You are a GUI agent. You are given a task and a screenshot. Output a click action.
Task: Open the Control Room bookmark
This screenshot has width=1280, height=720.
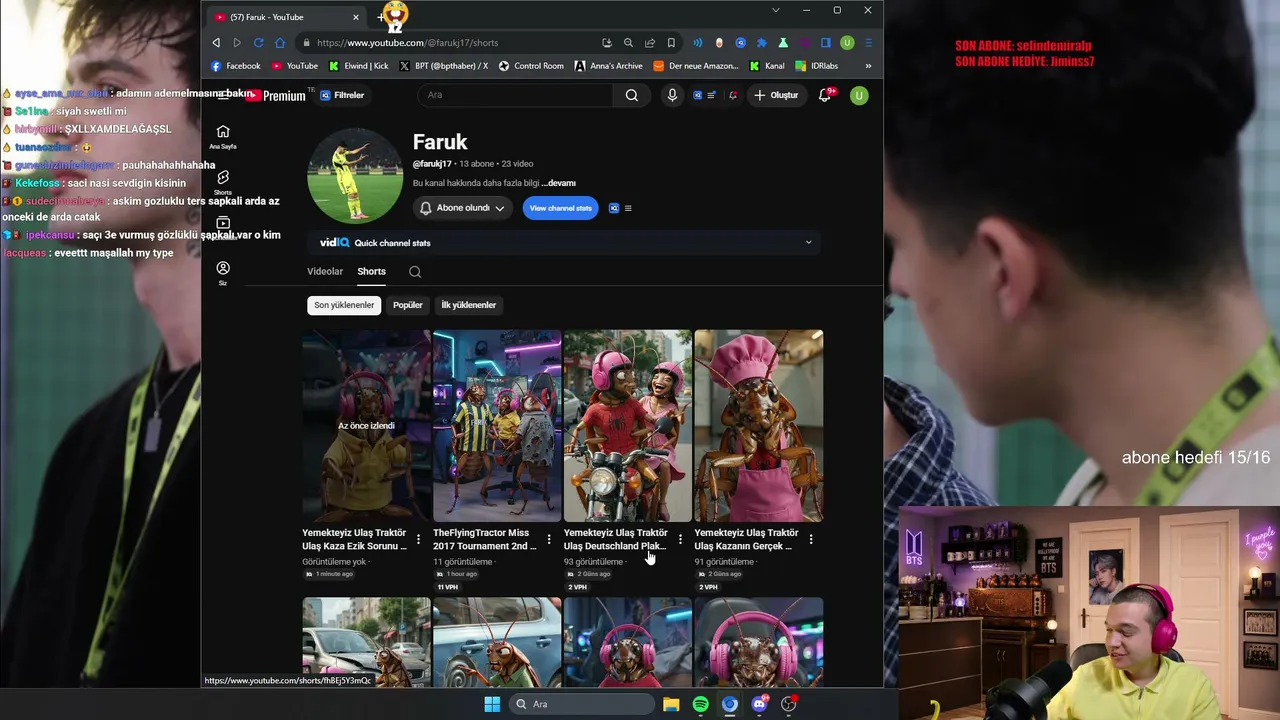tap(531, 66)
